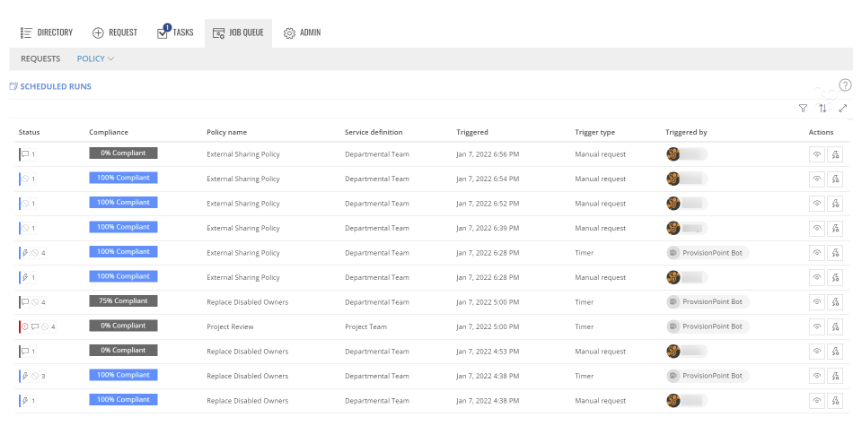Click the Compliance column header
This screenshot has height=437, width=857.
(x=109, y=132)
